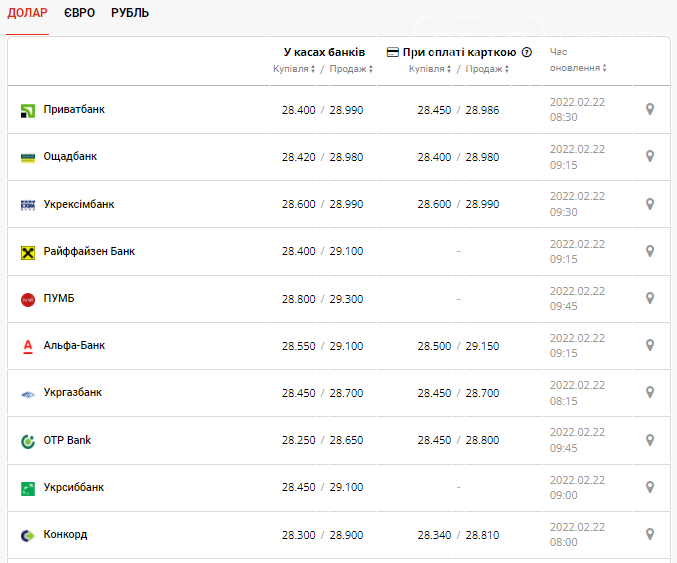Click the credit card icon in the header

point(392,52)
